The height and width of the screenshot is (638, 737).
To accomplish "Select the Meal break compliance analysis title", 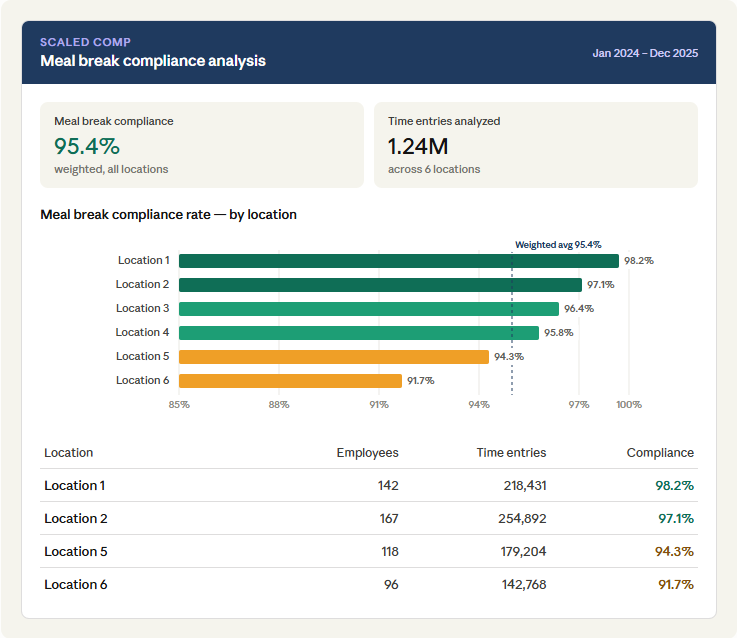I will [x=153, y=61].
